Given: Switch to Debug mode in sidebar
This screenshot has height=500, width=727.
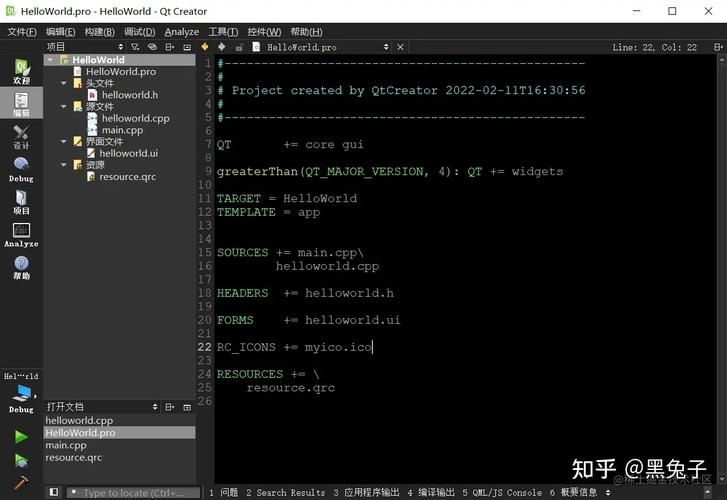Looking at the screenshot, I should click(x=21, y=169).
